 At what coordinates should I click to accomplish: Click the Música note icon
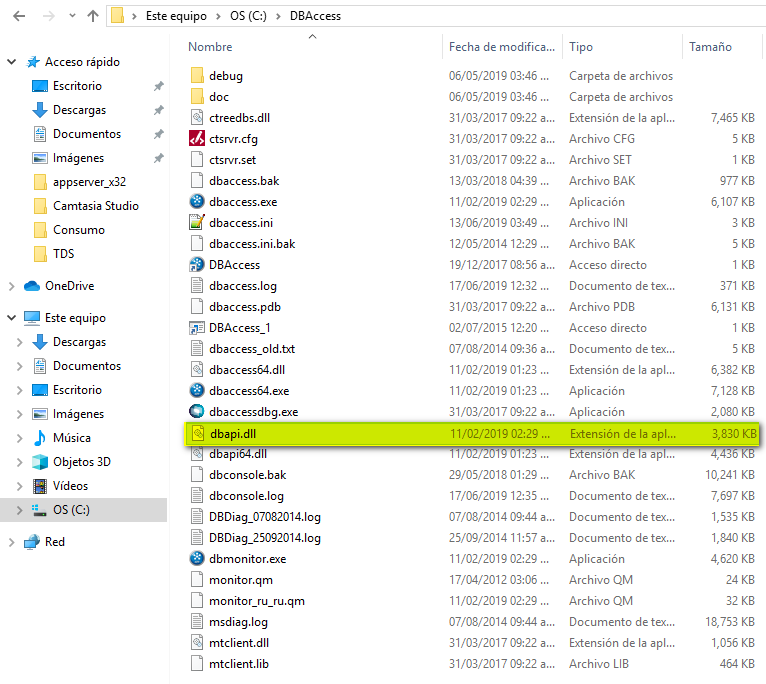pyautogui.click(x=40, y=438)
